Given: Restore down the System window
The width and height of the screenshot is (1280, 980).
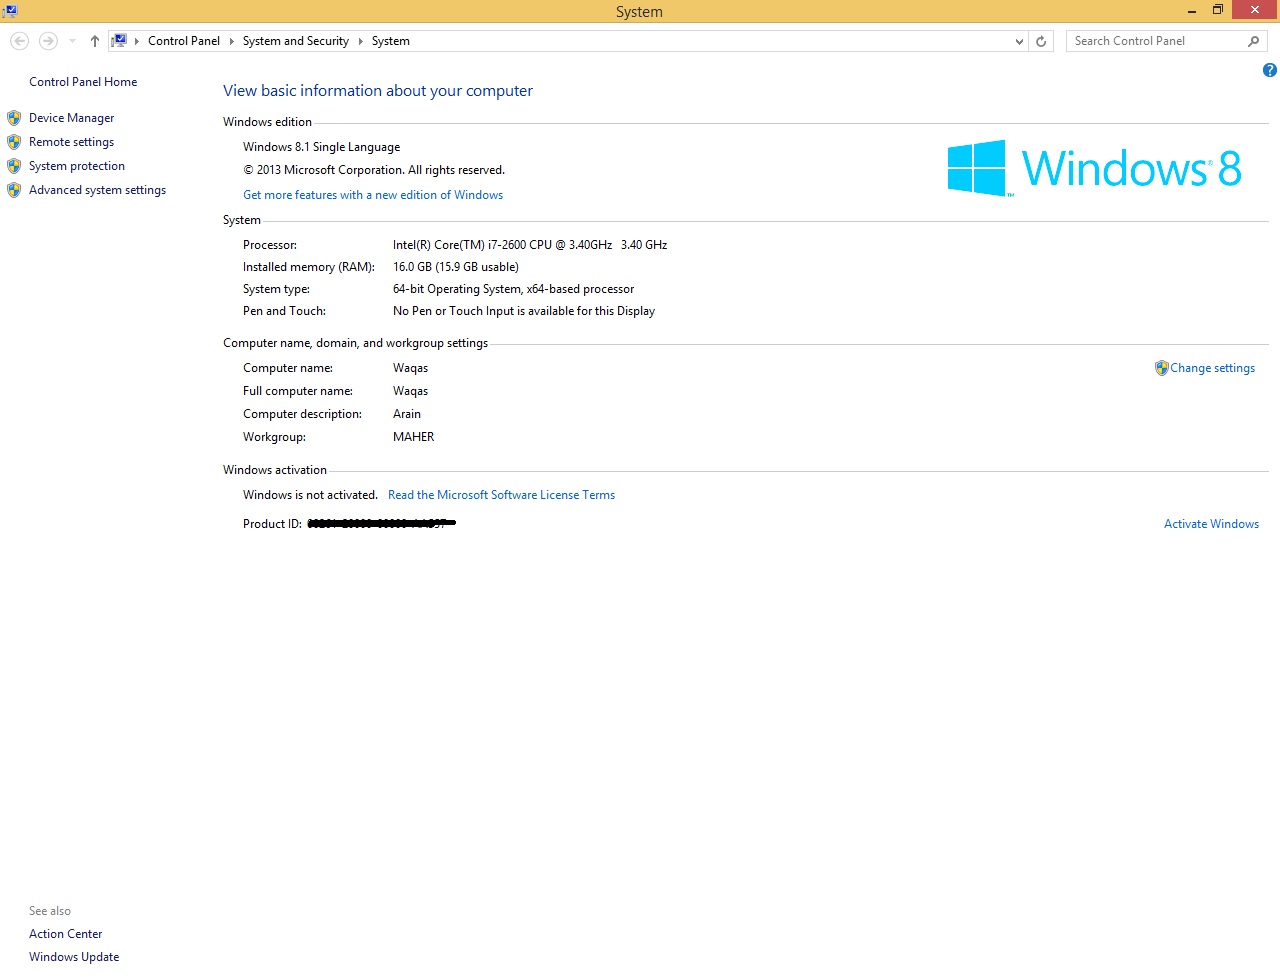Looking at the screenshot, I should tap(1218, 11).
